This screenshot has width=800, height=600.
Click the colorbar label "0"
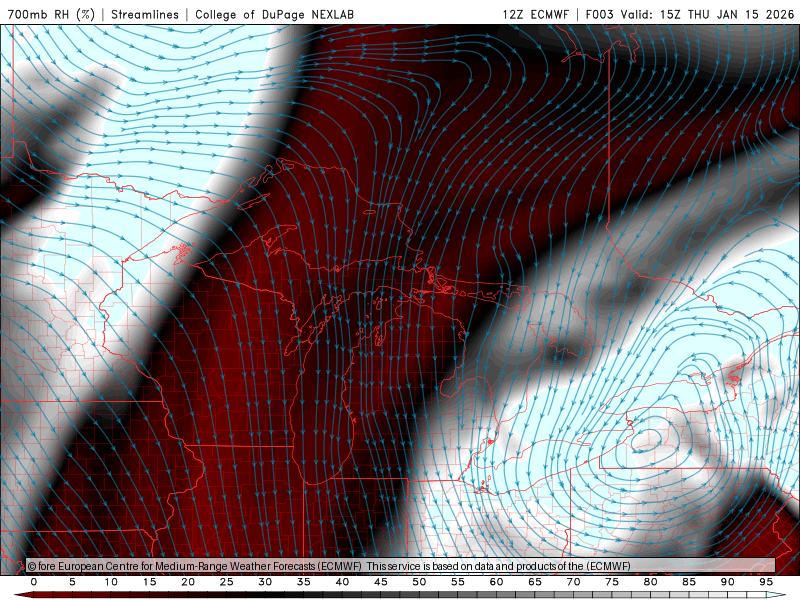34,582
